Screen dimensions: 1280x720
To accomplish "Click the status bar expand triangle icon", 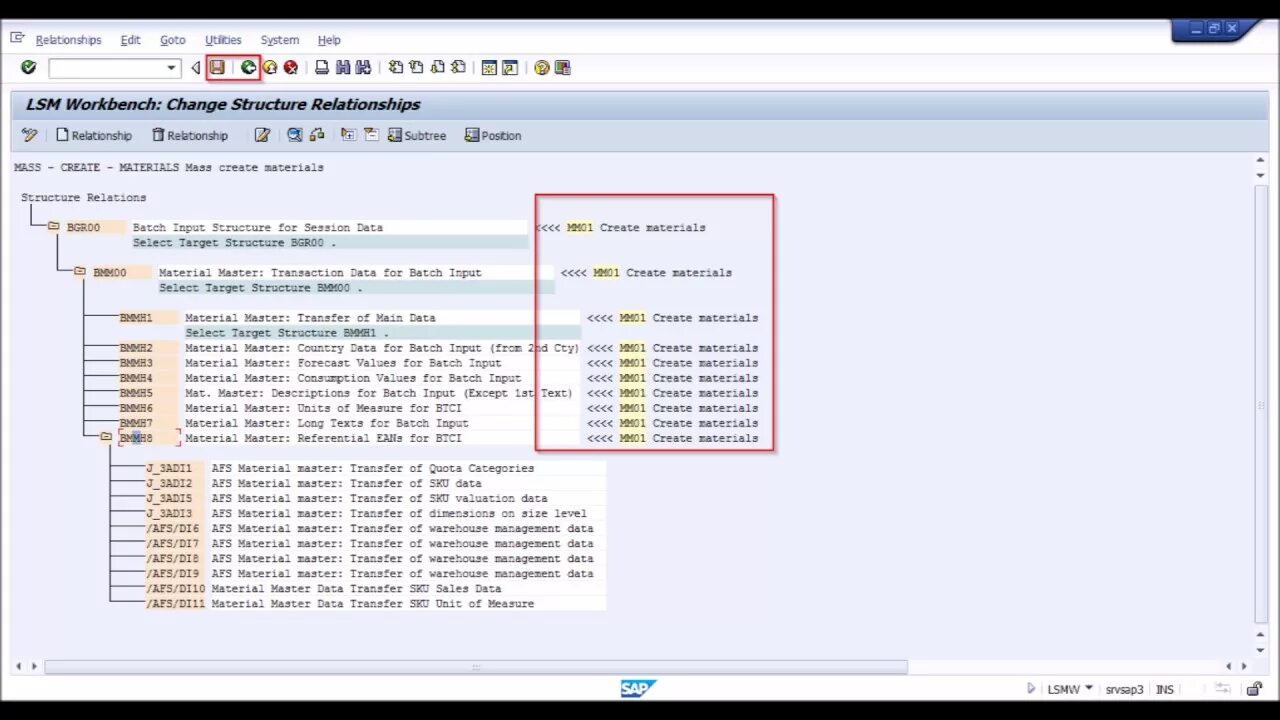I will [1031, 688].
